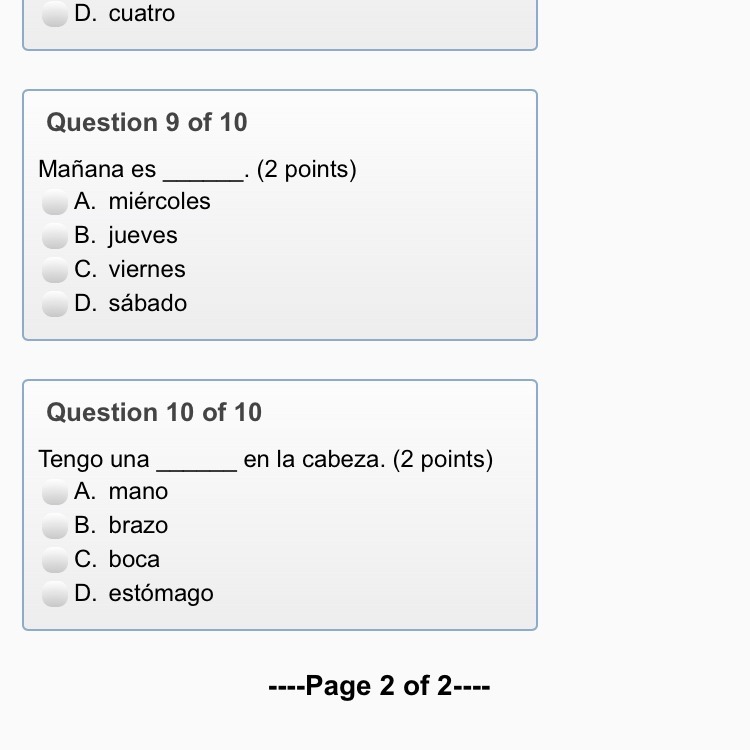The width and height of the screenshot is (750, 750).
Task: Click the Question 10 of 10 heading
Action: (x=154, y=412)
